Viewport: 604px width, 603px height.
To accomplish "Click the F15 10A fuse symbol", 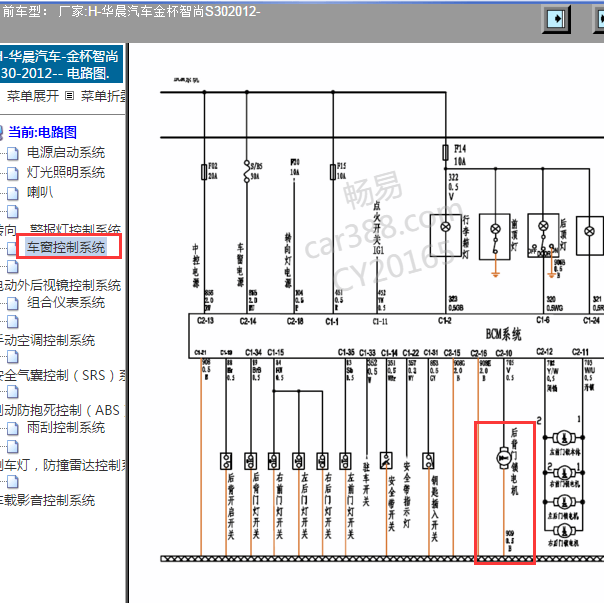I will tap(333, 172).
